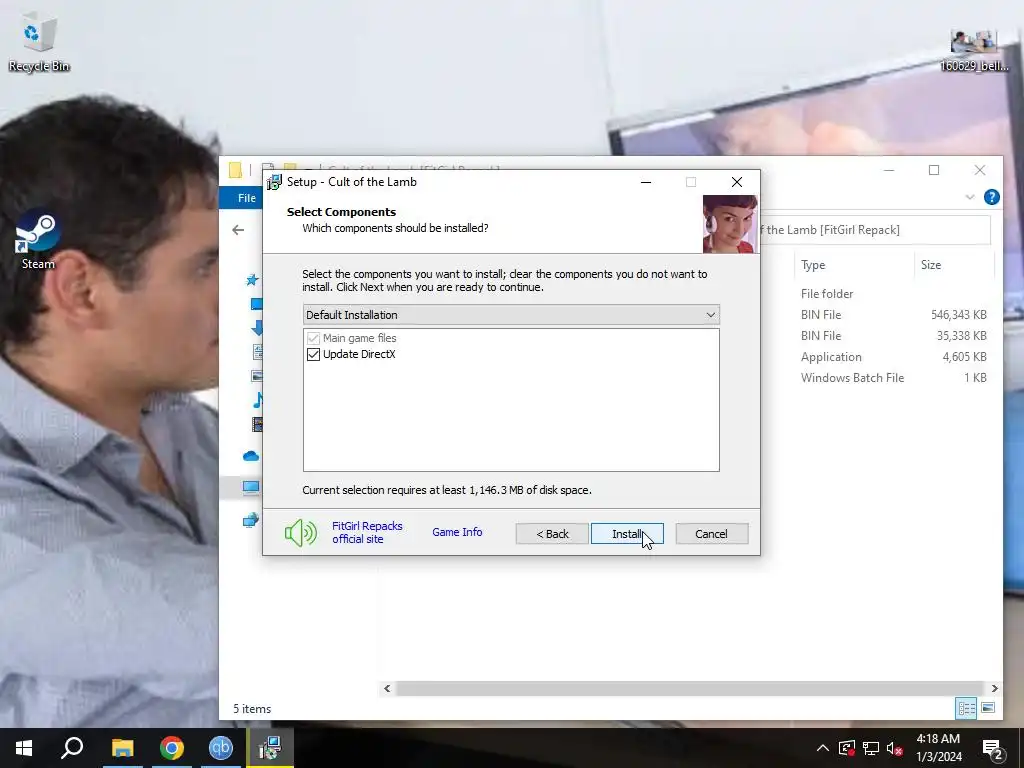The image size is (1024, 768).
Task: Open the Windows Start menu
Action: click(24, 748)
